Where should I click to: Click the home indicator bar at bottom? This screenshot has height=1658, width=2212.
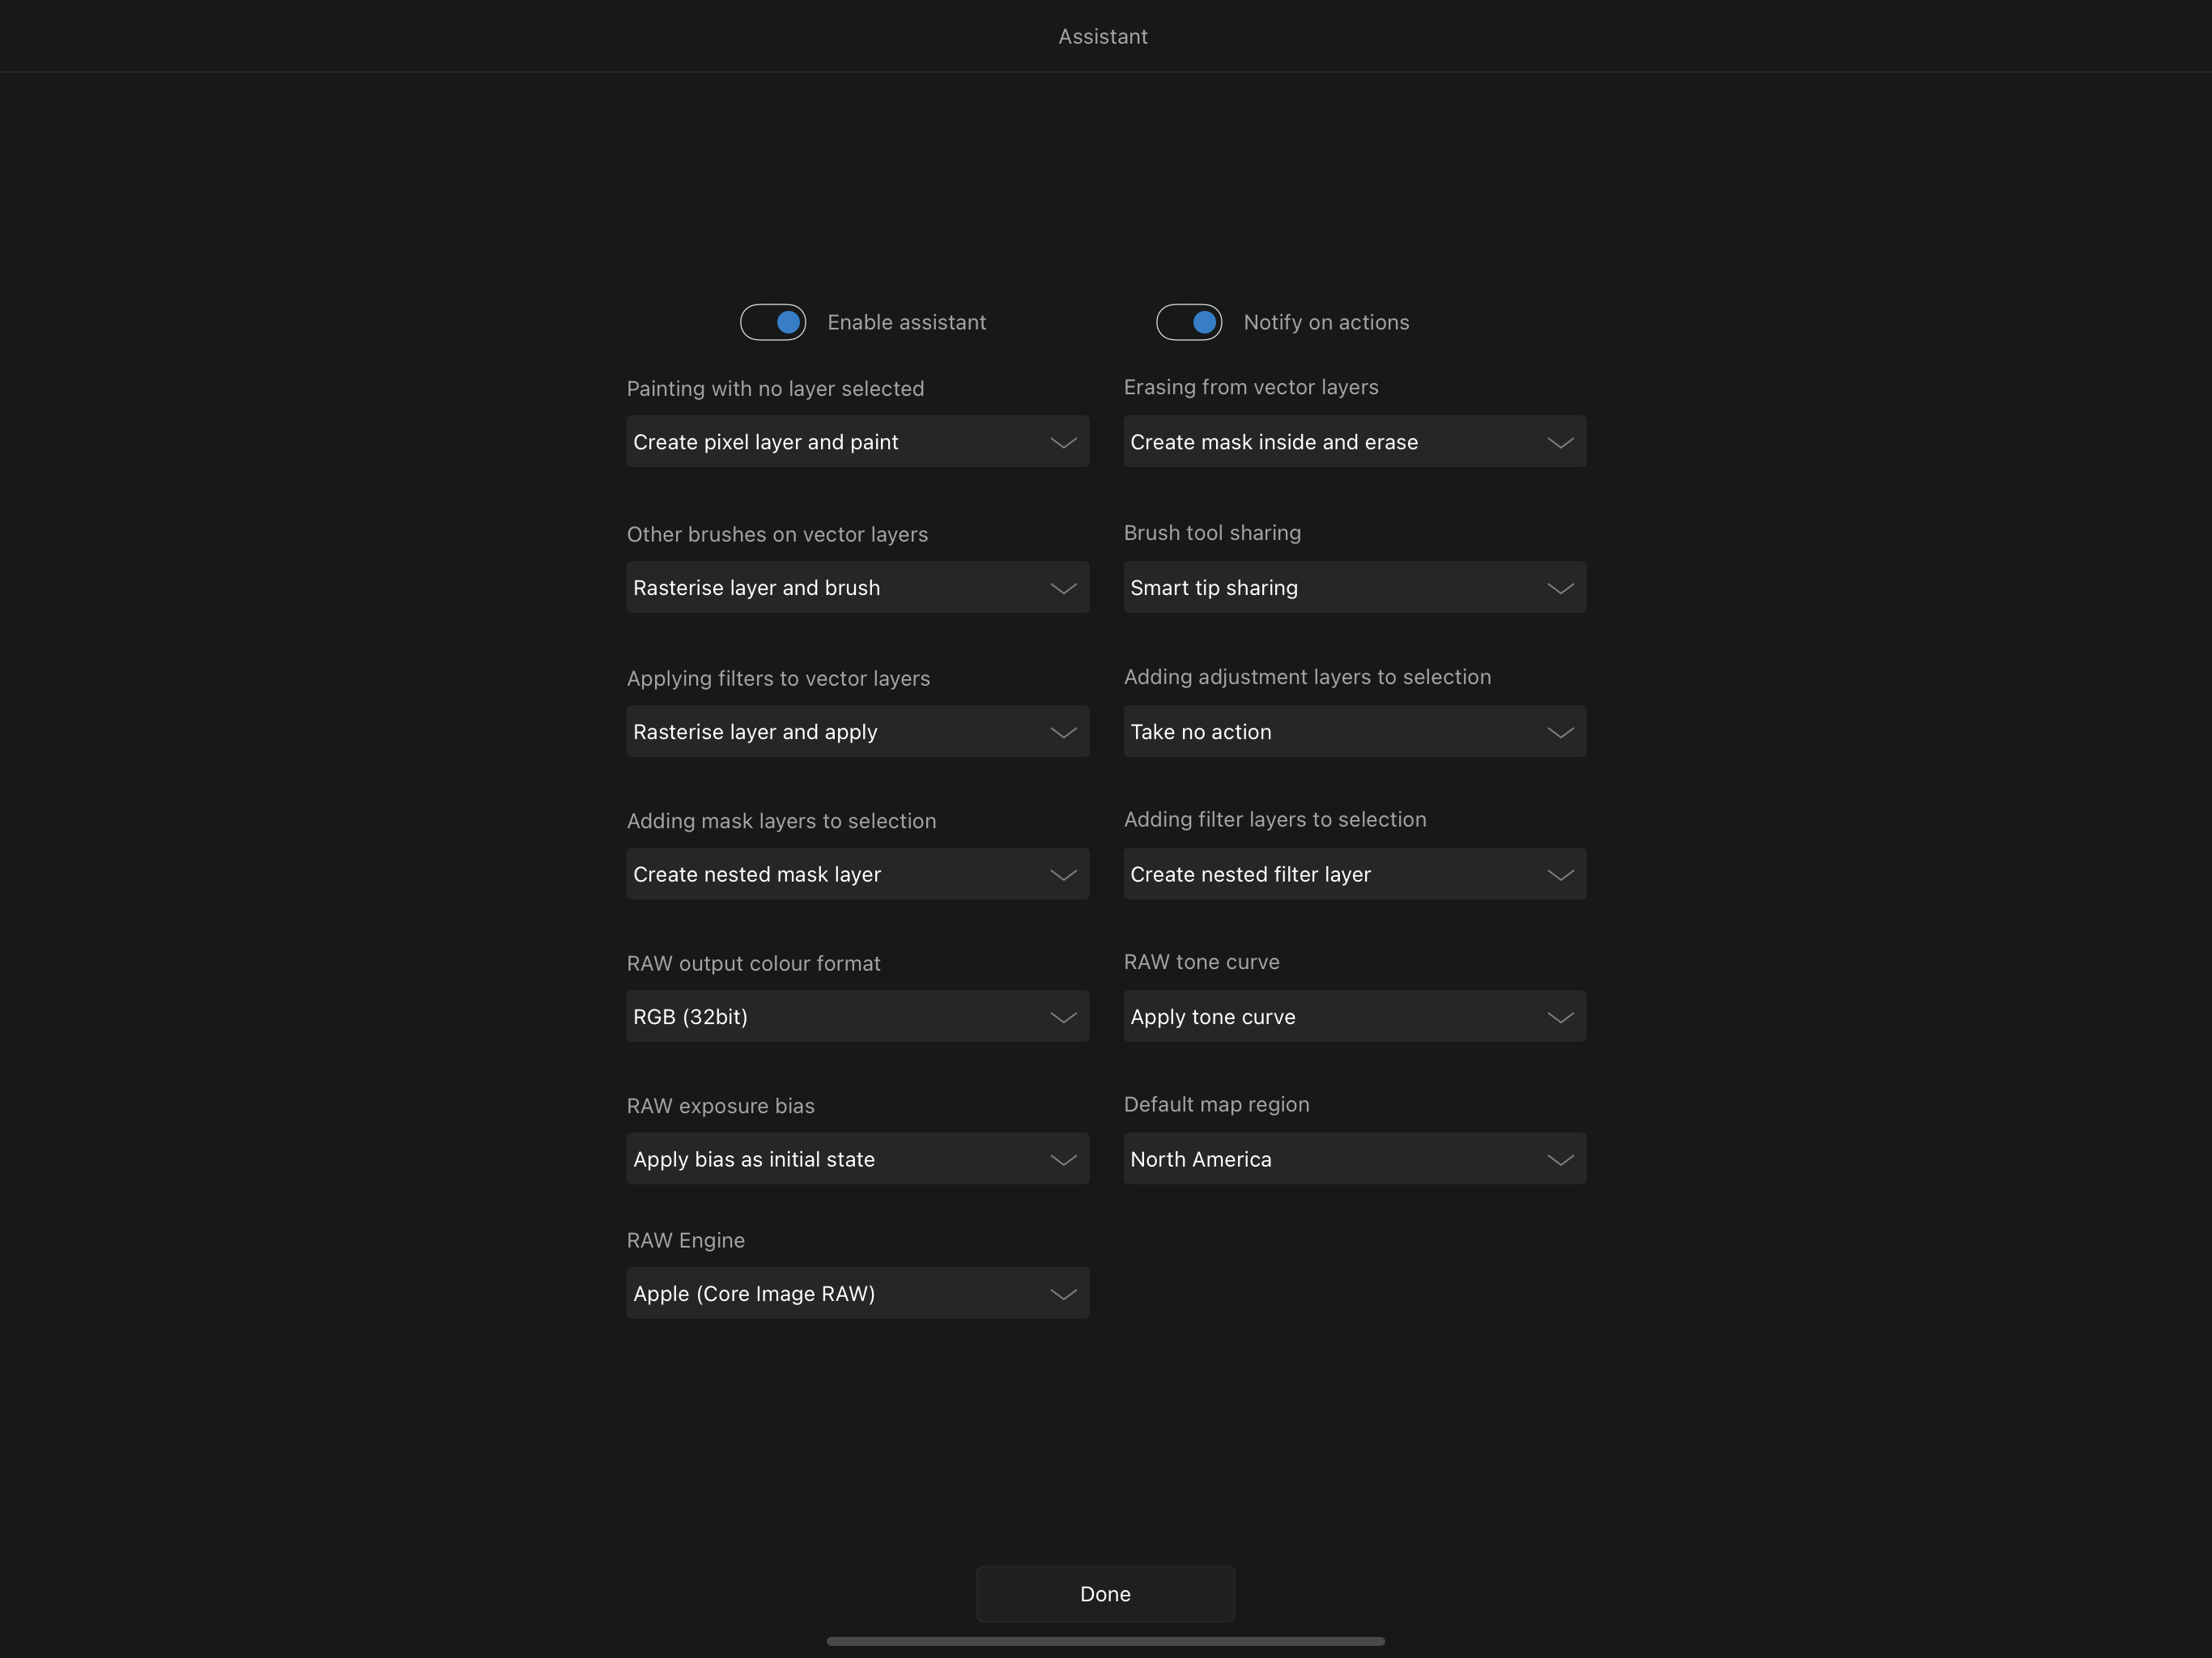[x=1105, y=1640]
